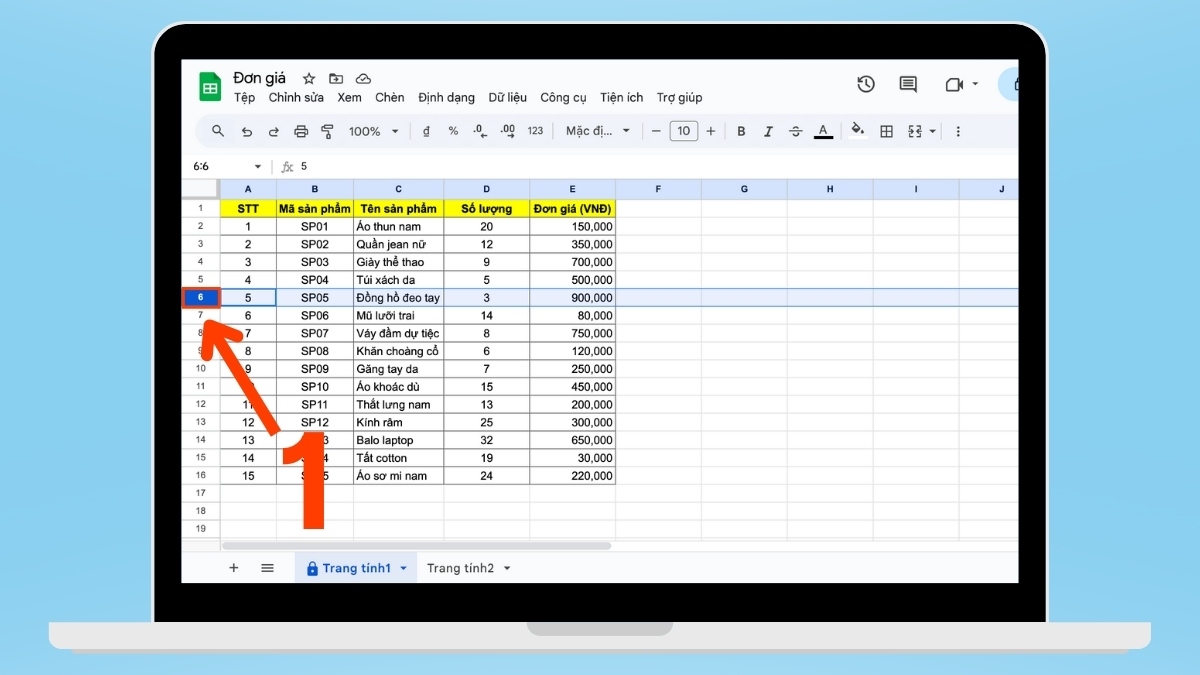The width and height of the screenshot is (1200, 675).
Task: Open the comments panel icon
Action: click(x=908, y=85)
